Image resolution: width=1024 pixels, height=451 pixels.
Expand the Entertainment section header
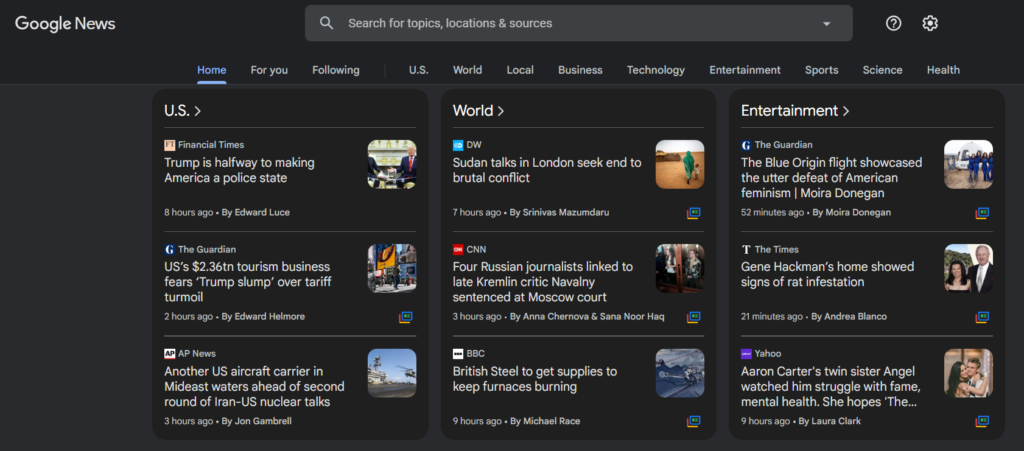[x=795, y=111]
